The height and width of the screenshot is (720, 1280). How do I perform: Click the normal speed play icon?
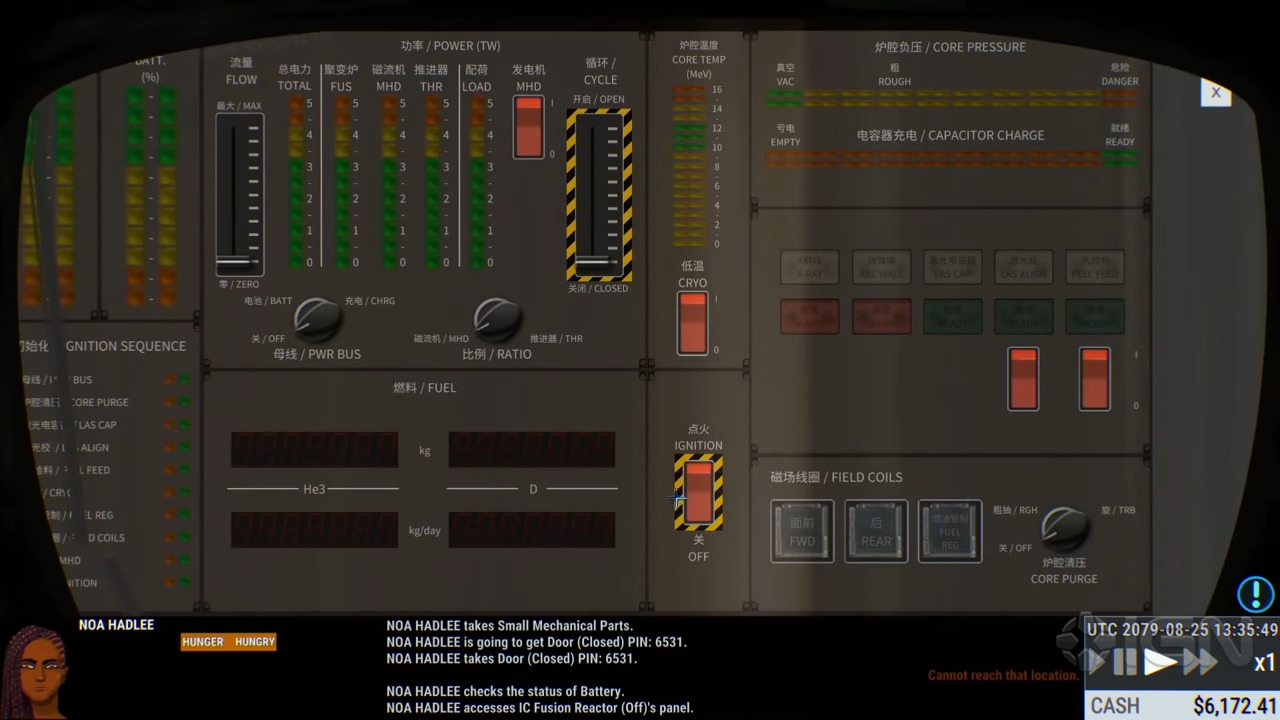click(1160, 662)
